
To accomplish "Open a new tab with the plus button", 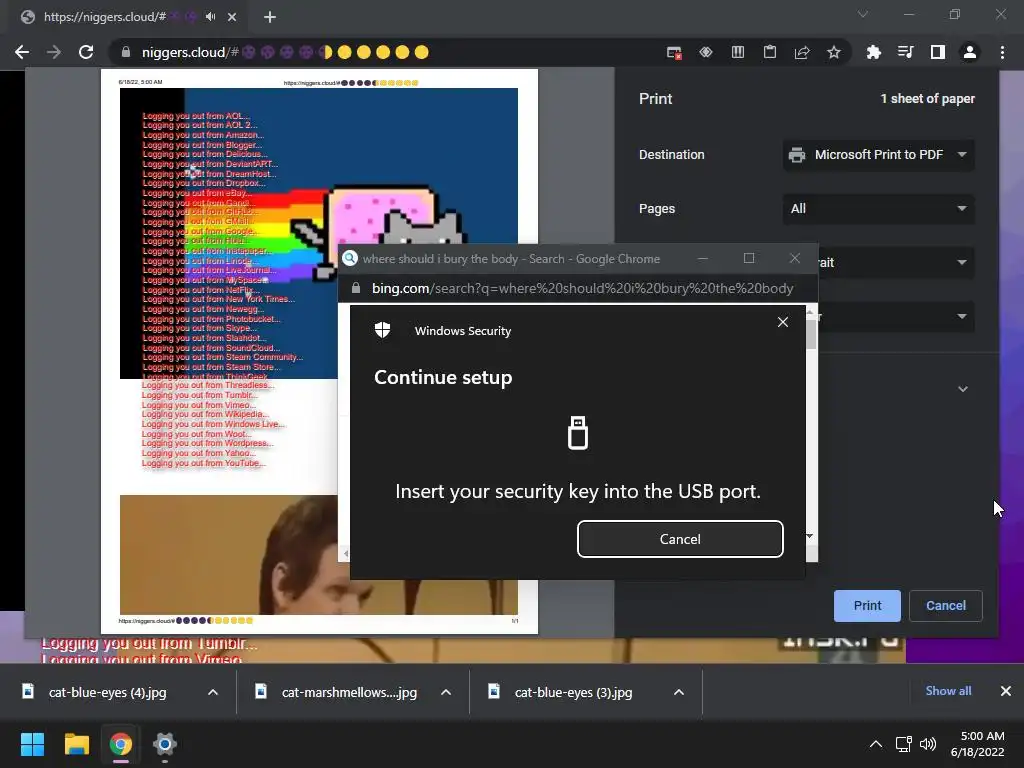I will point(270,17).
